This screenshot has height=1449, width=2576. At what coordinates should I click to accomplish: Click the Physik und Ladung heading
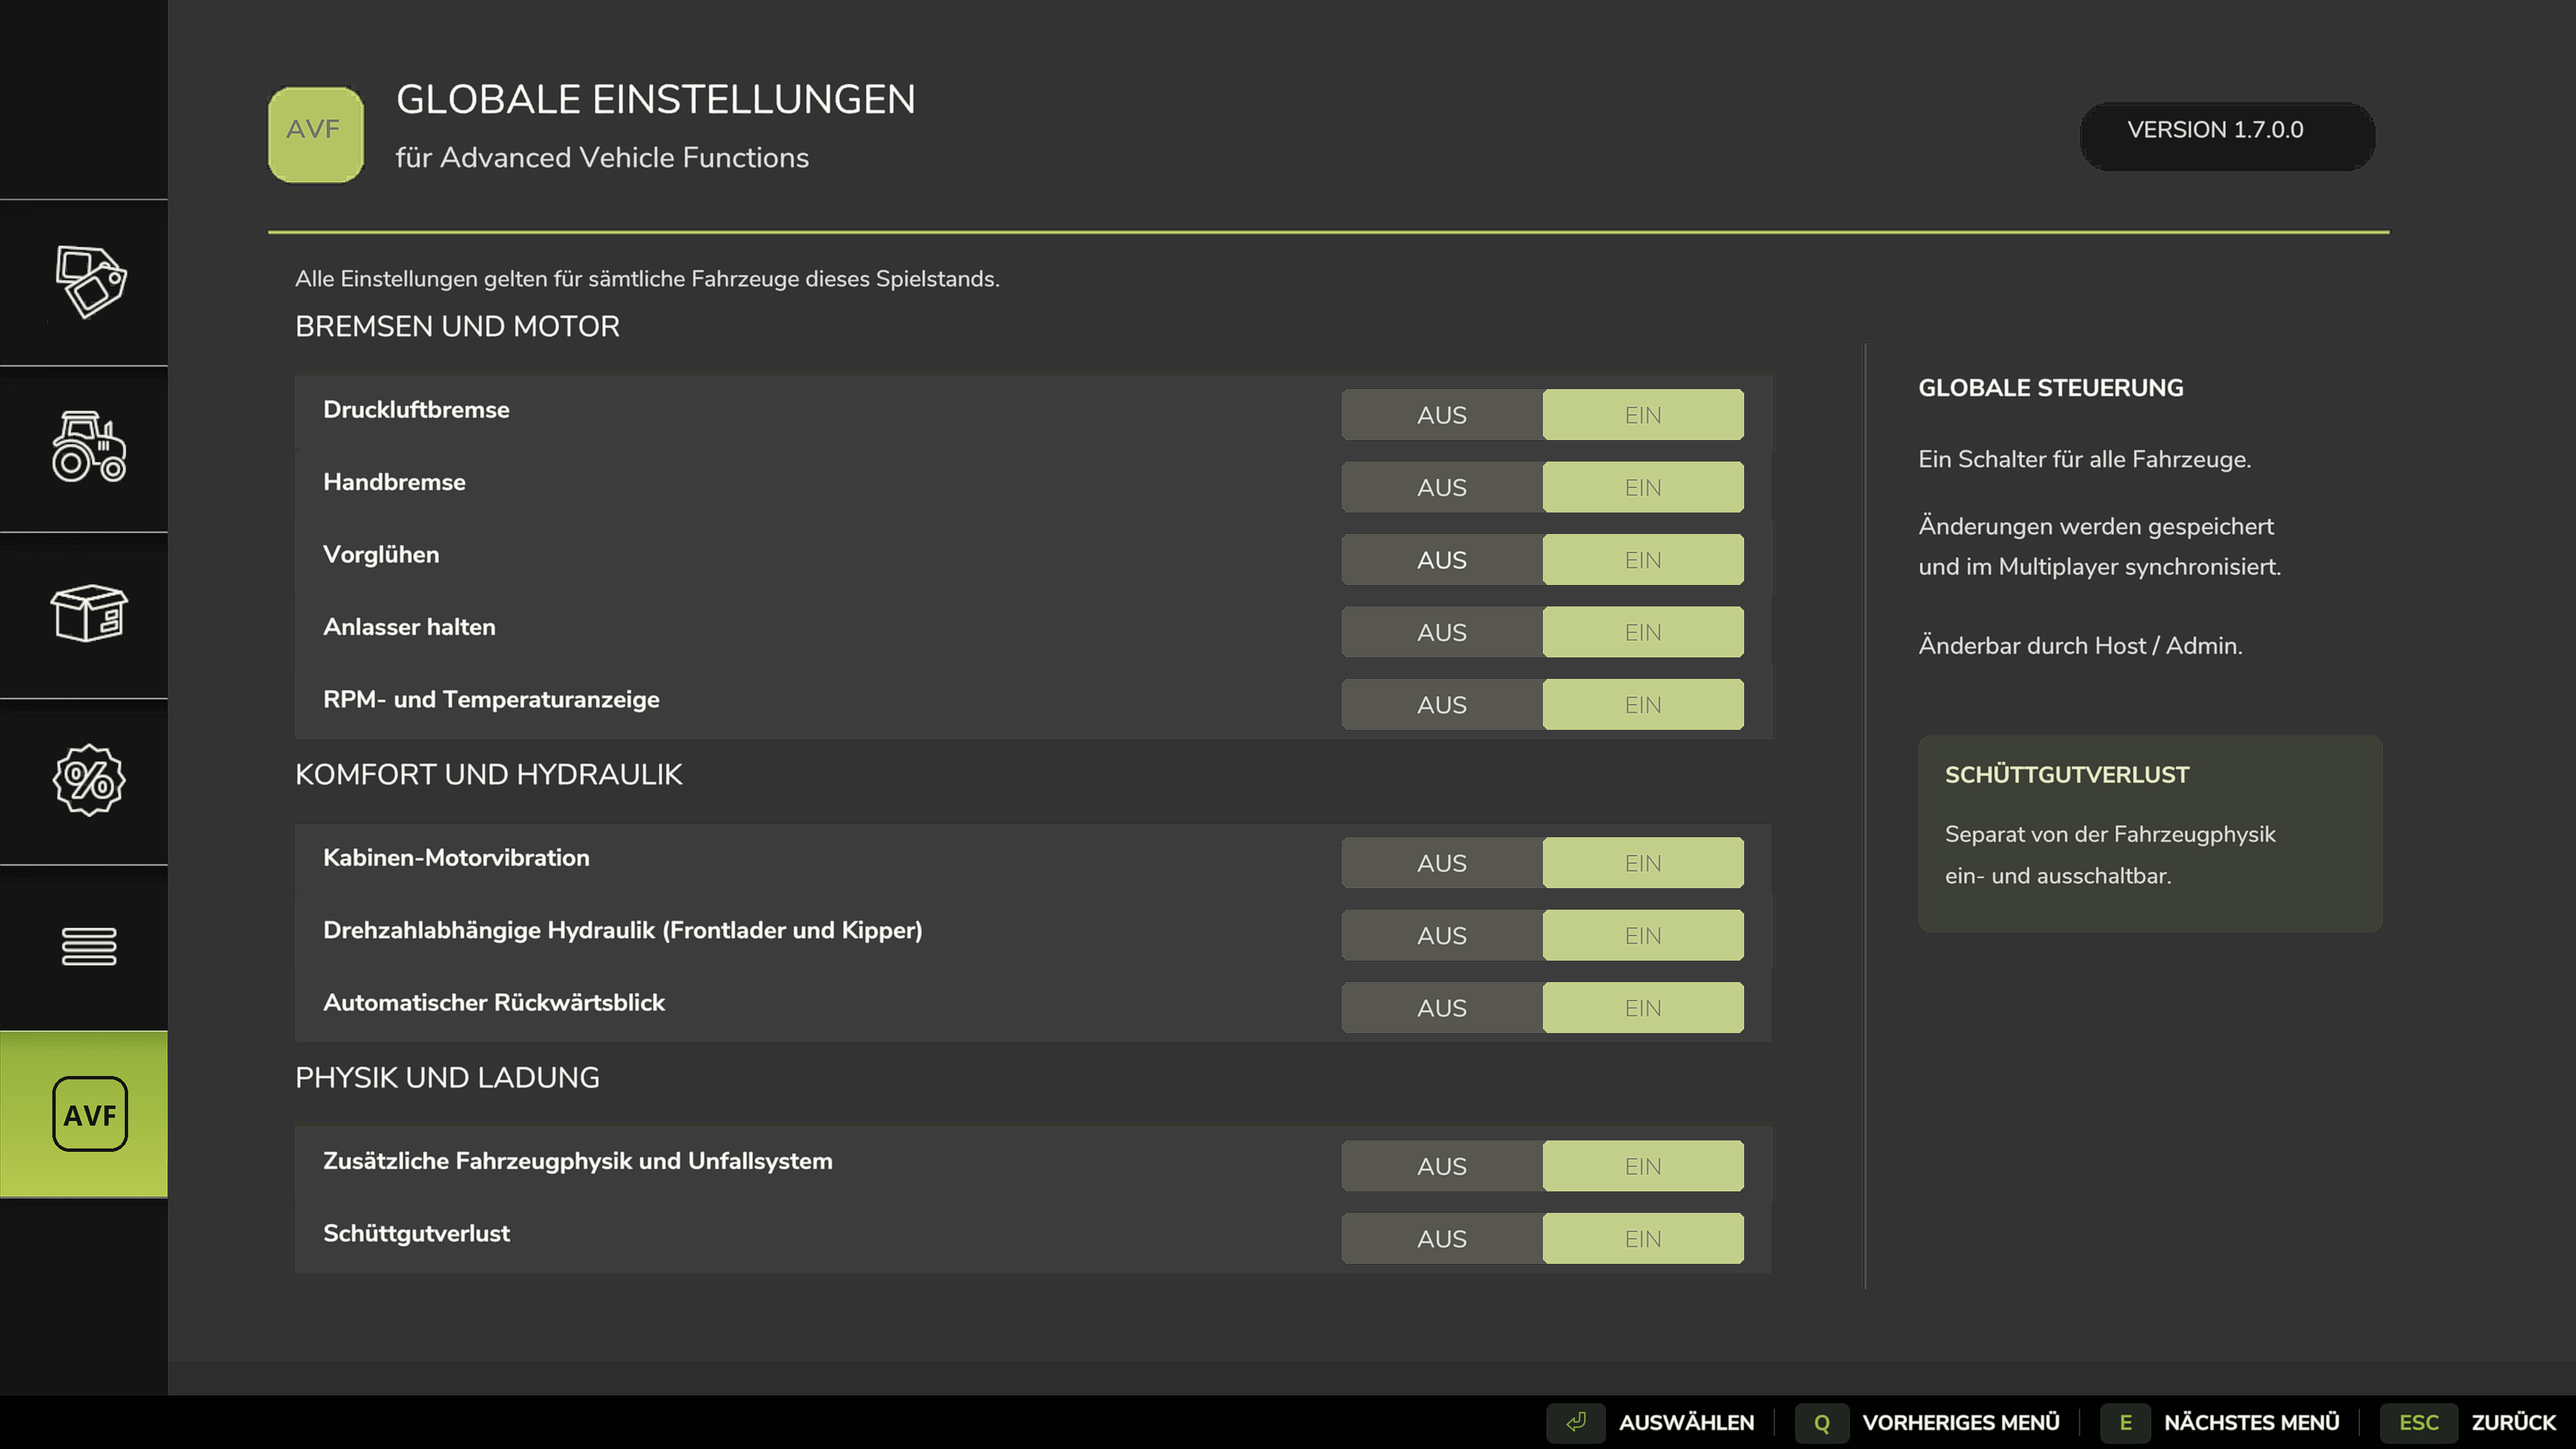coord(447,1077)
